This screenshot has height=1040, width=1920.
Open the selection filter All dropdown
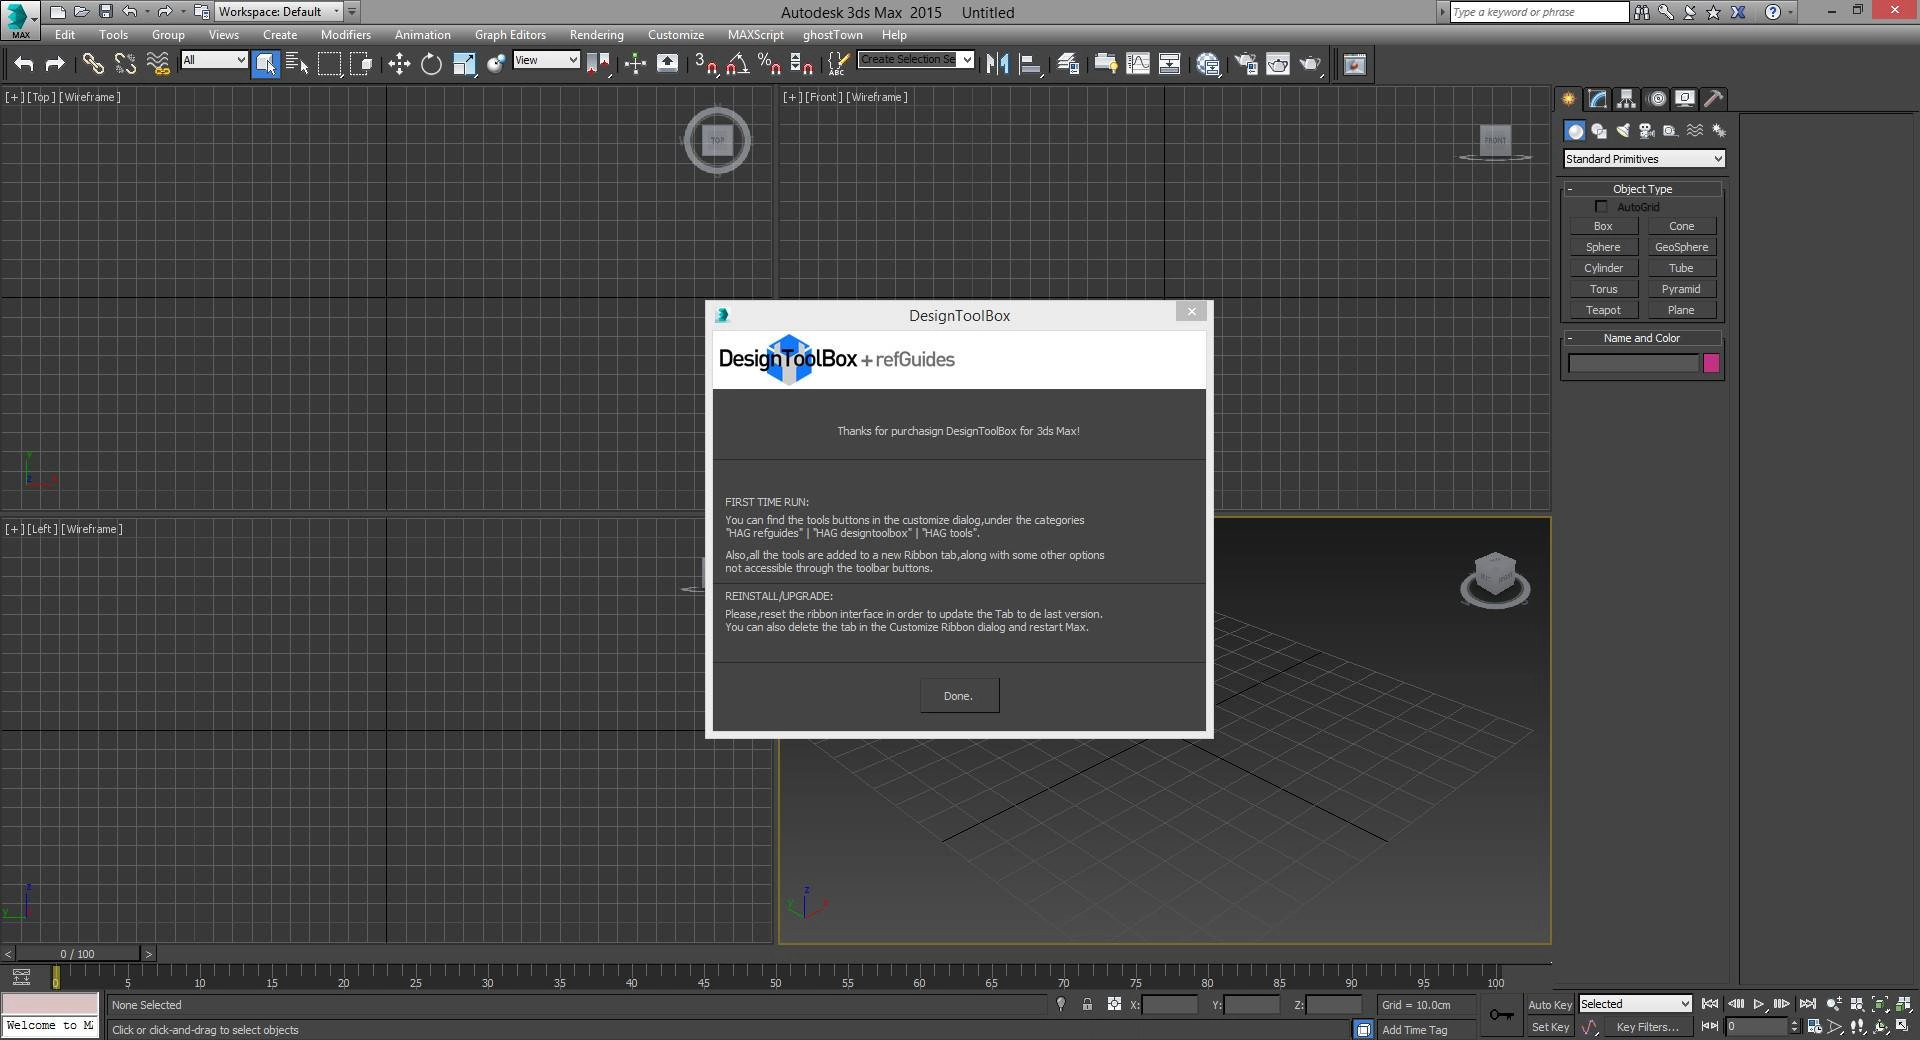click(x=214, y=60)
